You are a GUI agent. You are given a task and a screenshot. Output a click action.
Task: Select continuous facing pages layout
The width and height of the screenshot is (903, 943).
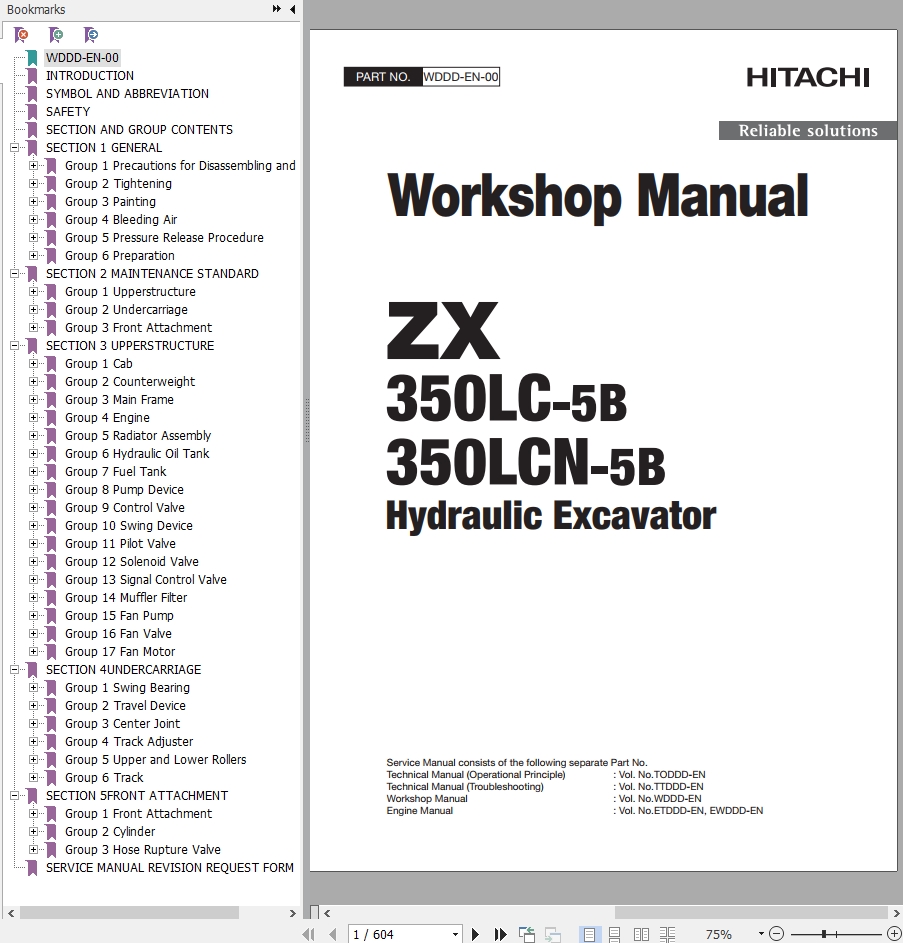pyautogui.click(x=667, y=934)
